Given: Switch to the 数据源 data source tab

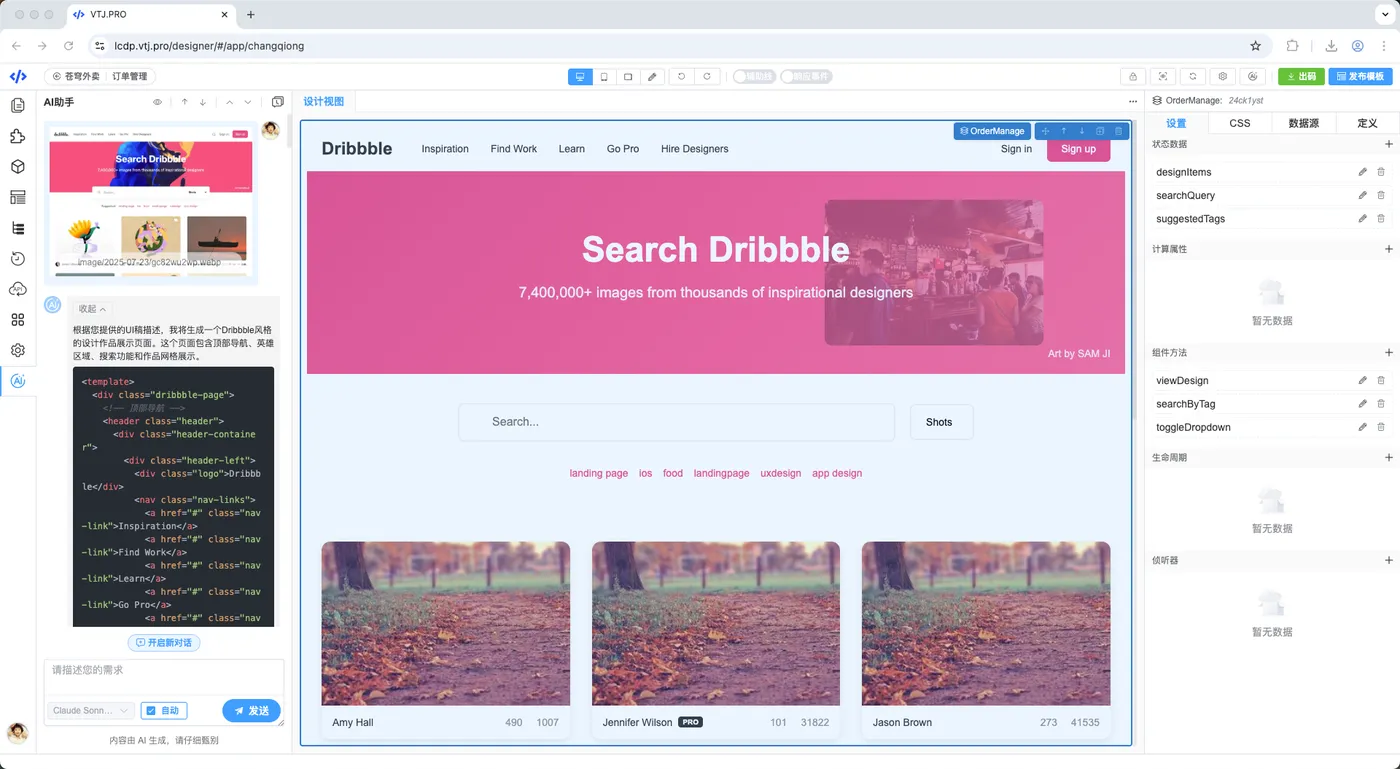Looking at the screenshot, I should coord(1304,123).
